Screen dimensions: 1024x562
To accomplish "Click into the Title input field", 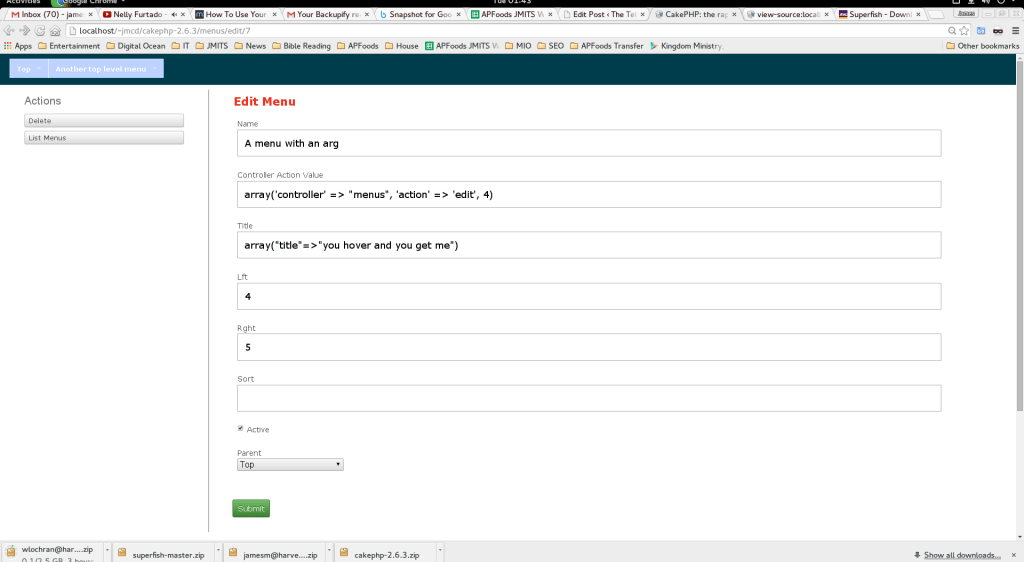I will [589, 245].
